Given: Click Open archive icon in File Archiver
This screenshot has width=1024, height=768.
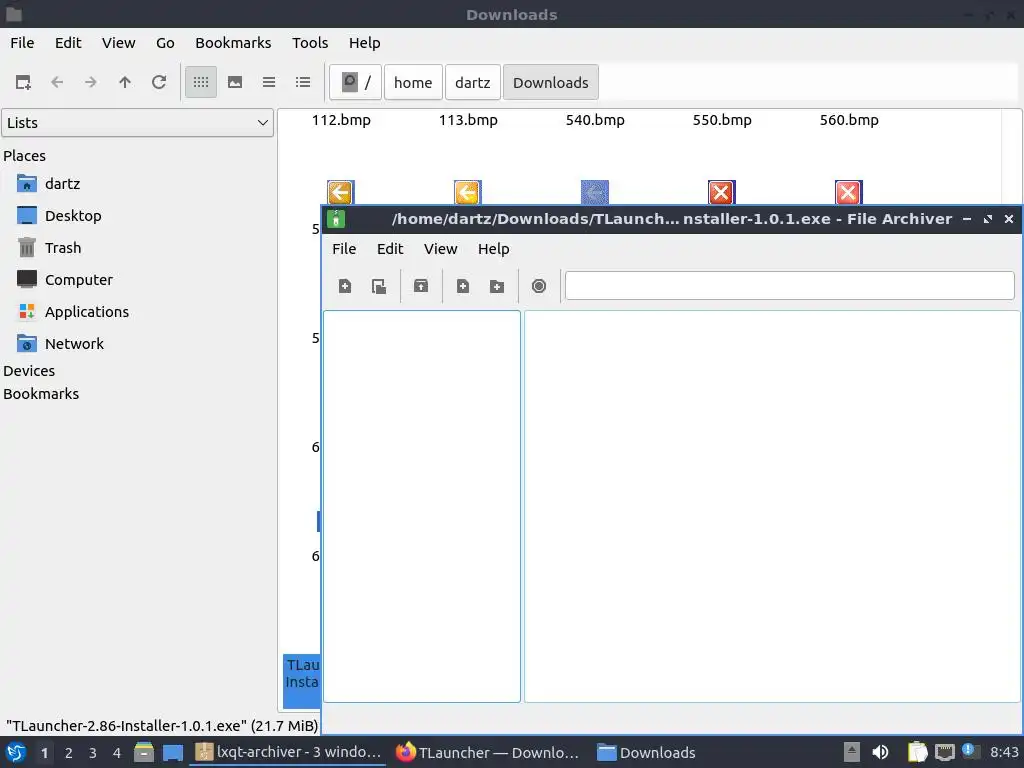Looking at the screenshot, I should 379,286.
